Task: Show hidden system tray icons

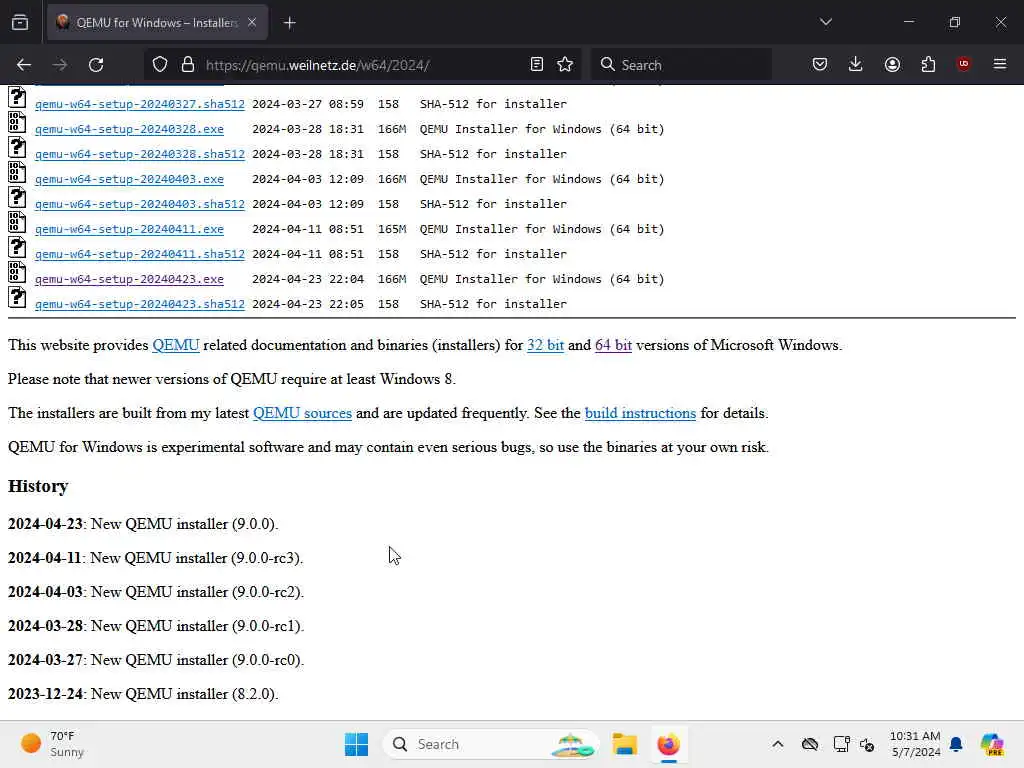Action: pyautogui.click(x=778, y=744)
